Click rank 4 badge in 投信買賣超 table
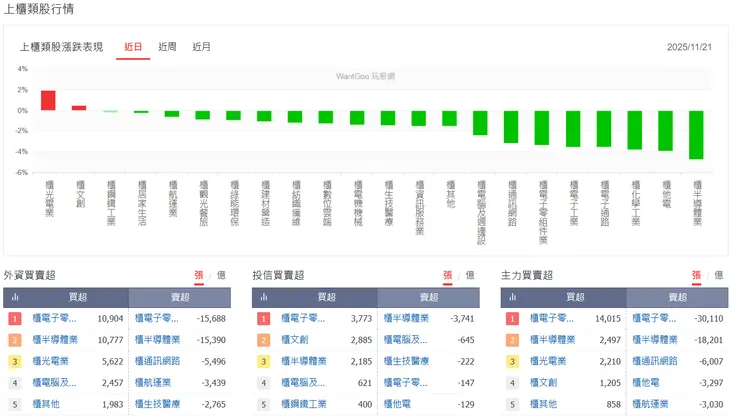The height and width of the screenshot is (419, 740). pyautogui.click(x=263, y=383)
